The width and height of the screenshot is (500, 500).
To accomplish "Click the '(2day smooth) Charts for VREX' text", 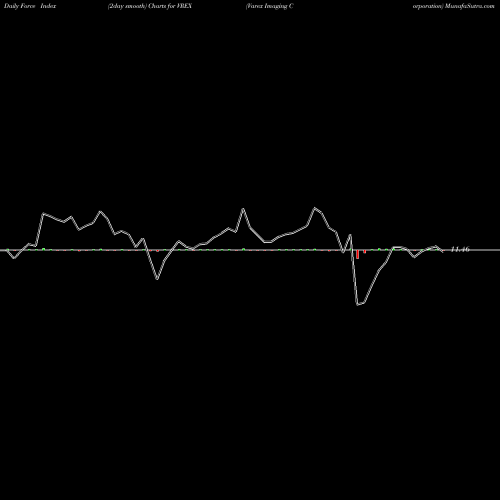I will (150, 6).
